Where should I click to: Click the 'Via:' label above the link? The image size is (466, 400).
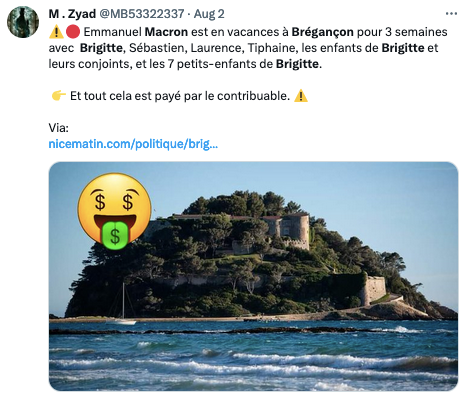59,128
